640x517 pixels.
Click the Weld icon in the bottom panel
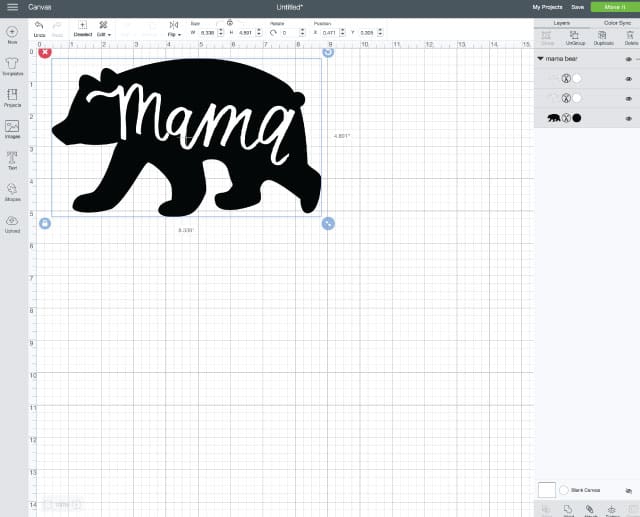pos(568,510)
